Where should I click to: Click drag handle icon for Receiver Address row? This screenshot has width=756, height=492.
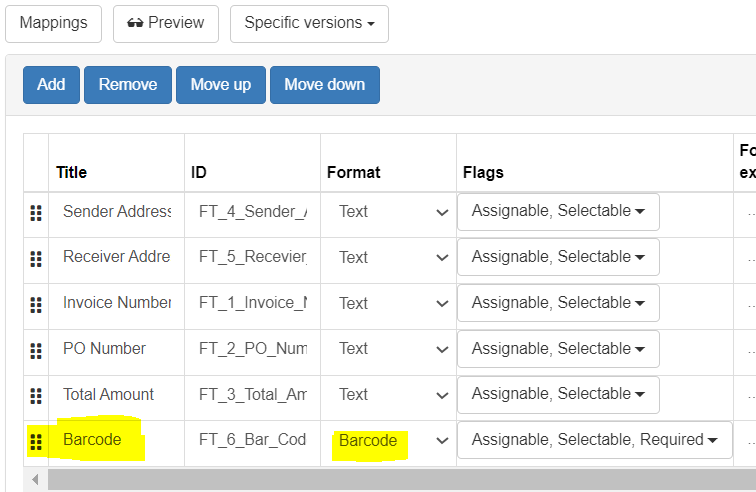(x=36, y=259)
